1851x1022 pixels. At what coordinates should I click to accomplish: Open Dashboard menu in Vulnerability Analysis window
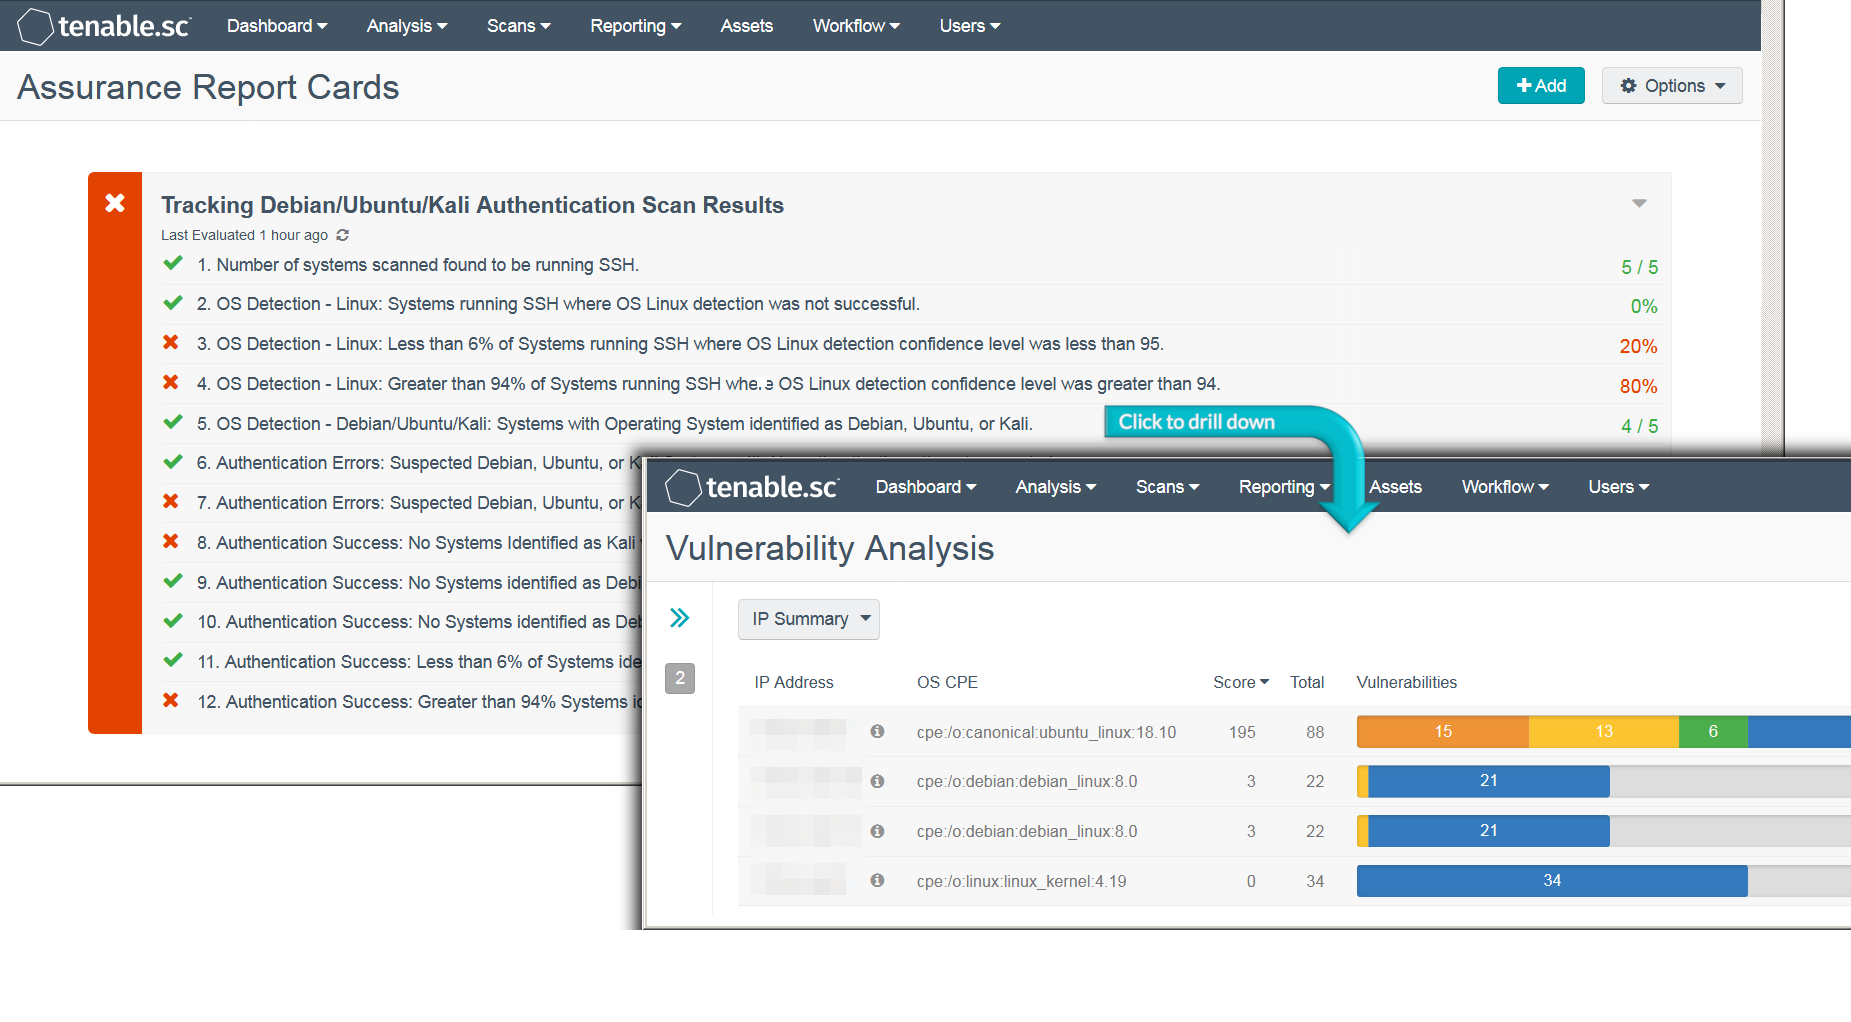[x=926, y=487]
